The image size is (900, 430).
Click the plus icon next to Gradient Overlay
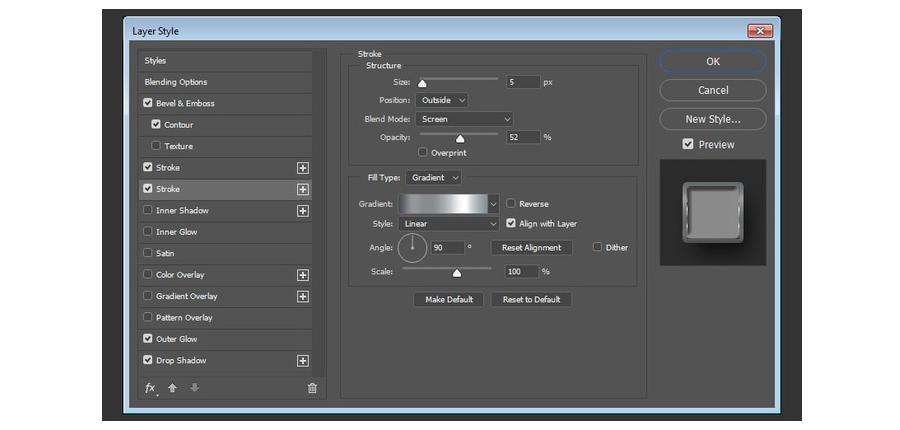click(302, 296)
